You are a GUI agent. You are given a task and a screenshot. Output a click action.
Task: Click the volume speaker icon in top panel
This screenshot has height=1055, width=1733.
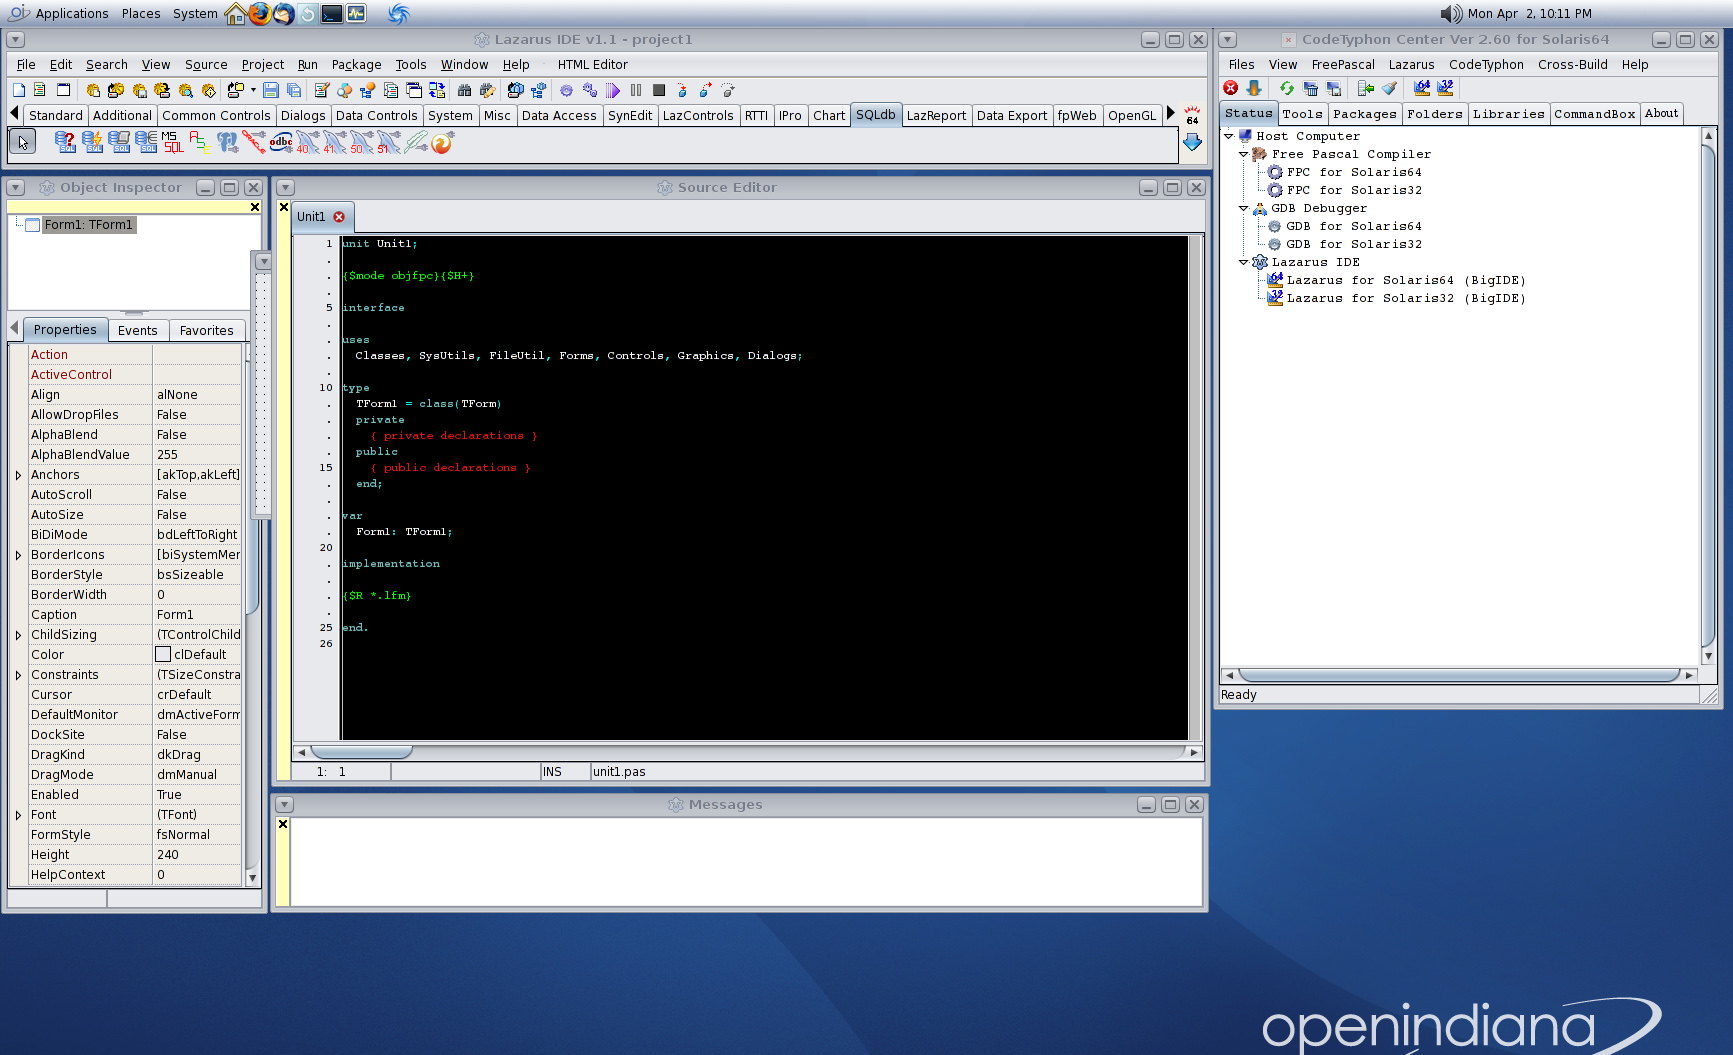1451,13
